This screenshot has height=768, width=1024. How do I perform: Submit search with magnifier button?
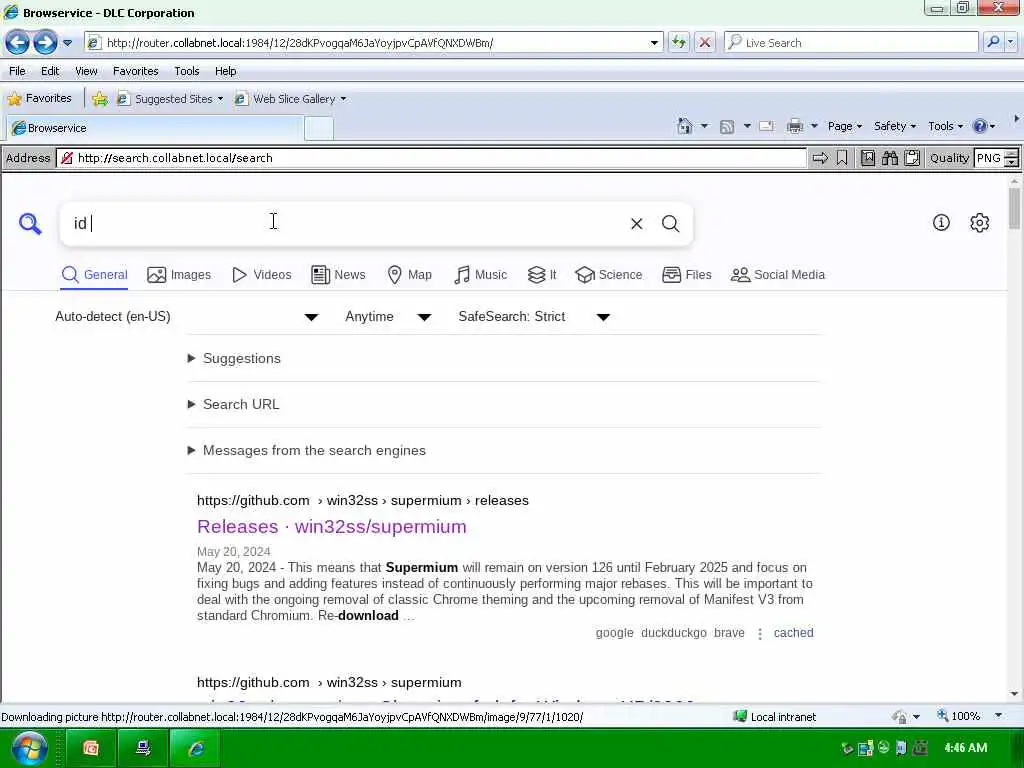tap(671, 224)
